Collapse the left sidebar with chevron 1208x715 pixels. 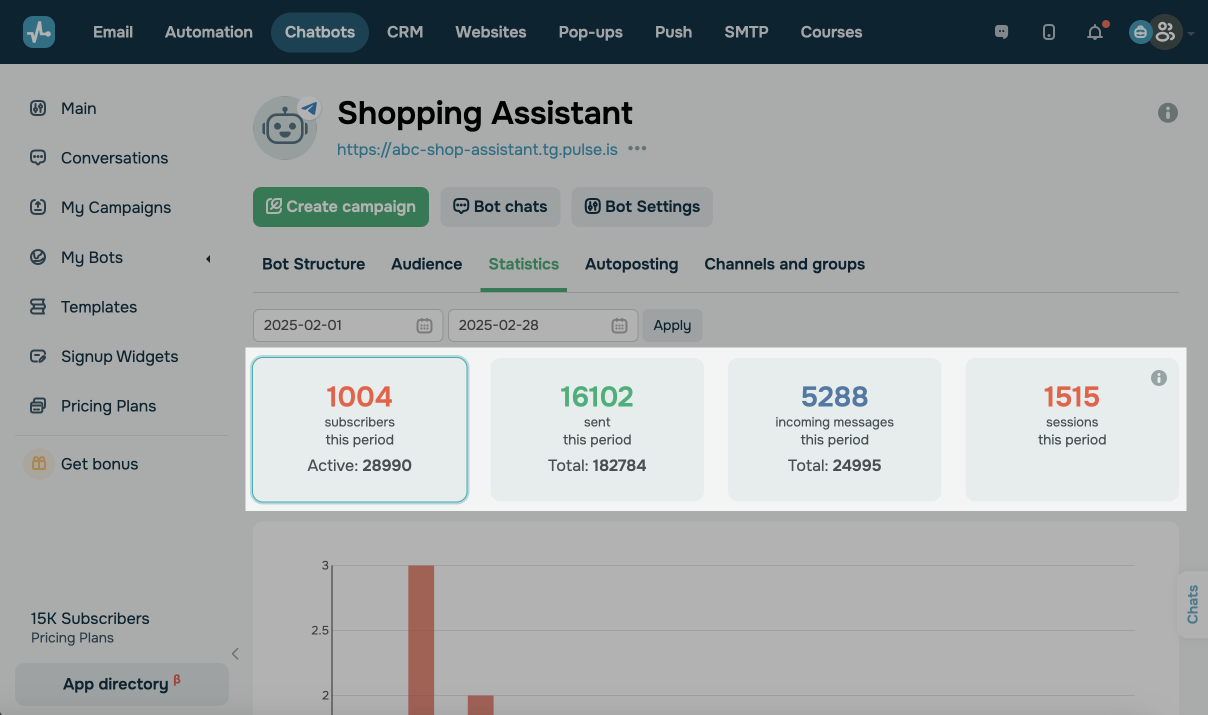coord(235,654)
